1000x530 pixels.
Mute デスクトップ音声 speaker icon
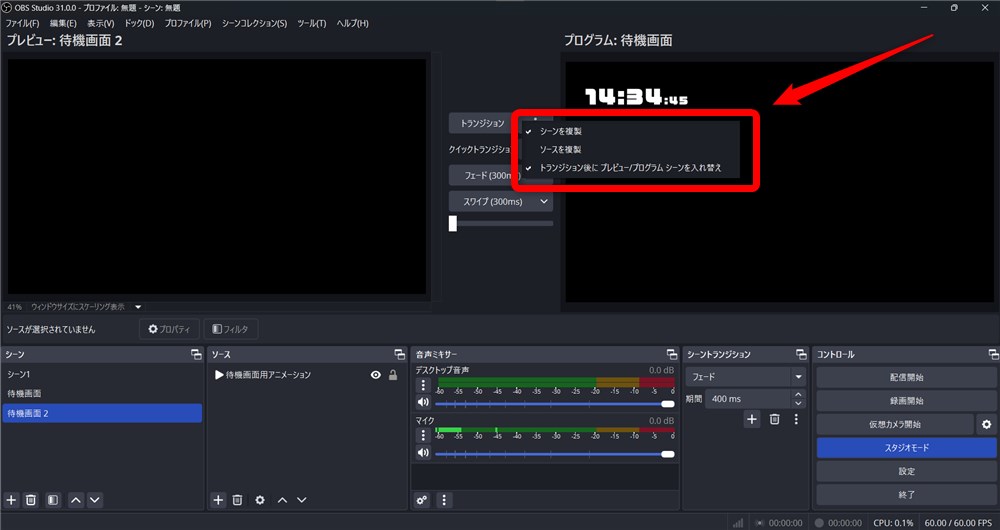coord(423,402)
